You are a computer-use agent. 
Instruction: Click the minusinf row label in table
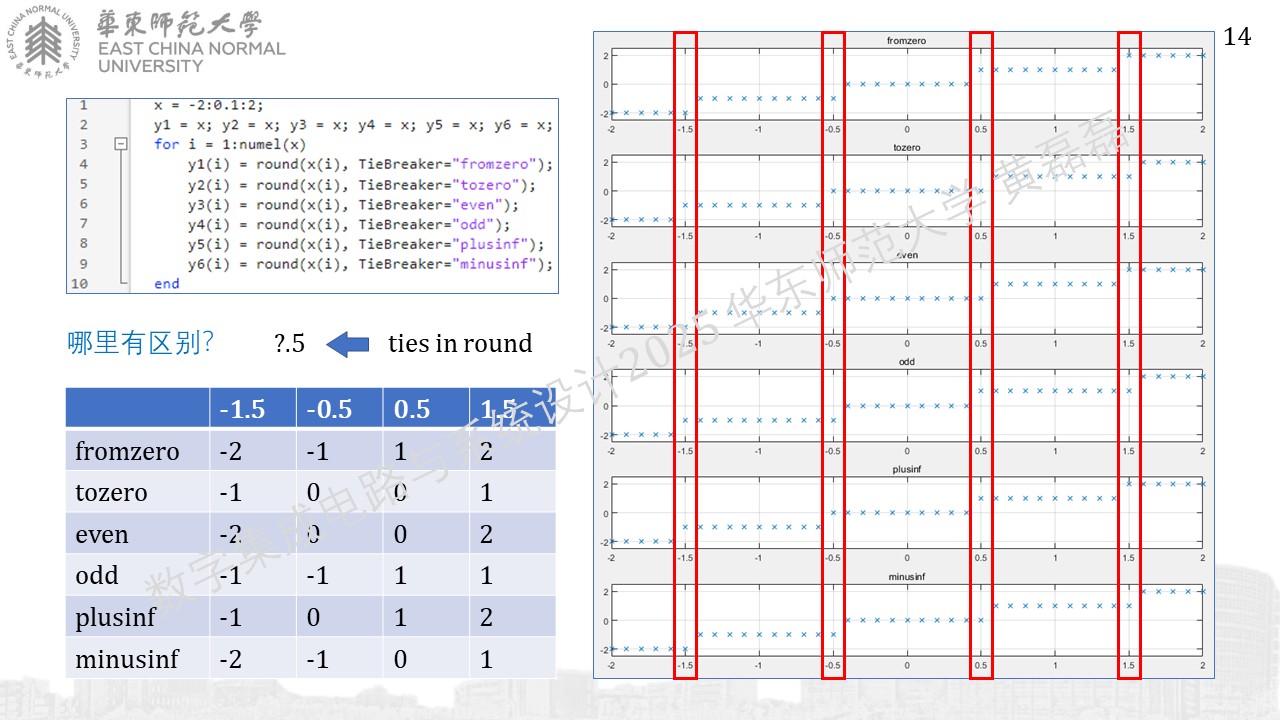pyautogui.click(x=127, y=659)
